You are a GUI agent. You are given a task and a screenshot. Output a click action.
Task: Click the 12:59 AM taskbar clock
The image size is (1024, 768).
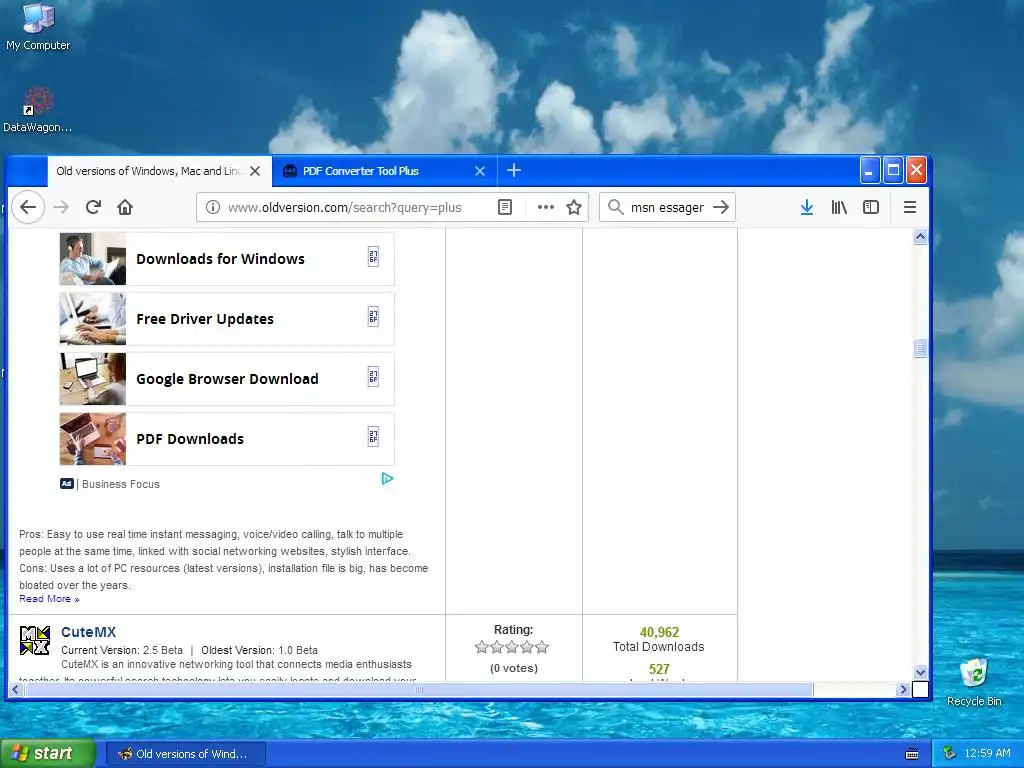(987, 754)
